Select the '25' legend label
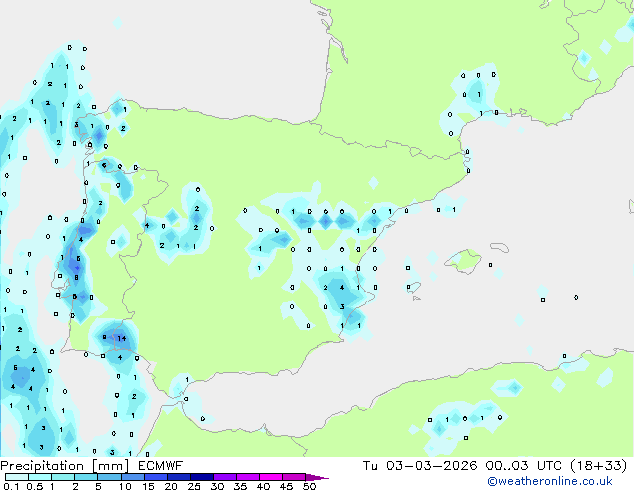The height and width of the screenshot is (490, 634). (x=194, y=486)
